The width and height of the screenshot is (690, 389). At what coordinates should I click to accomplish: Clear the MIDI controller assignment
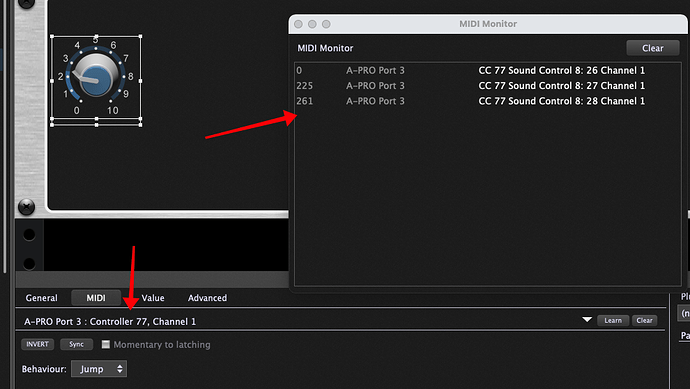click(x=644, y=320)
